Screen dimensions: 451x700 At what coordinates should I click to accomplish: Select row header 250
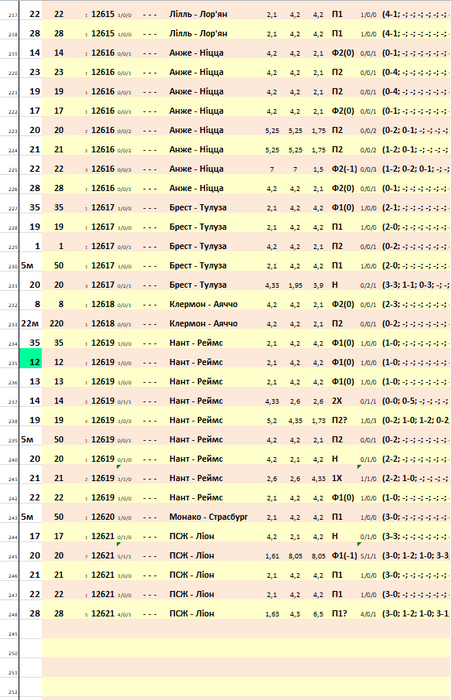click(13, 654)
